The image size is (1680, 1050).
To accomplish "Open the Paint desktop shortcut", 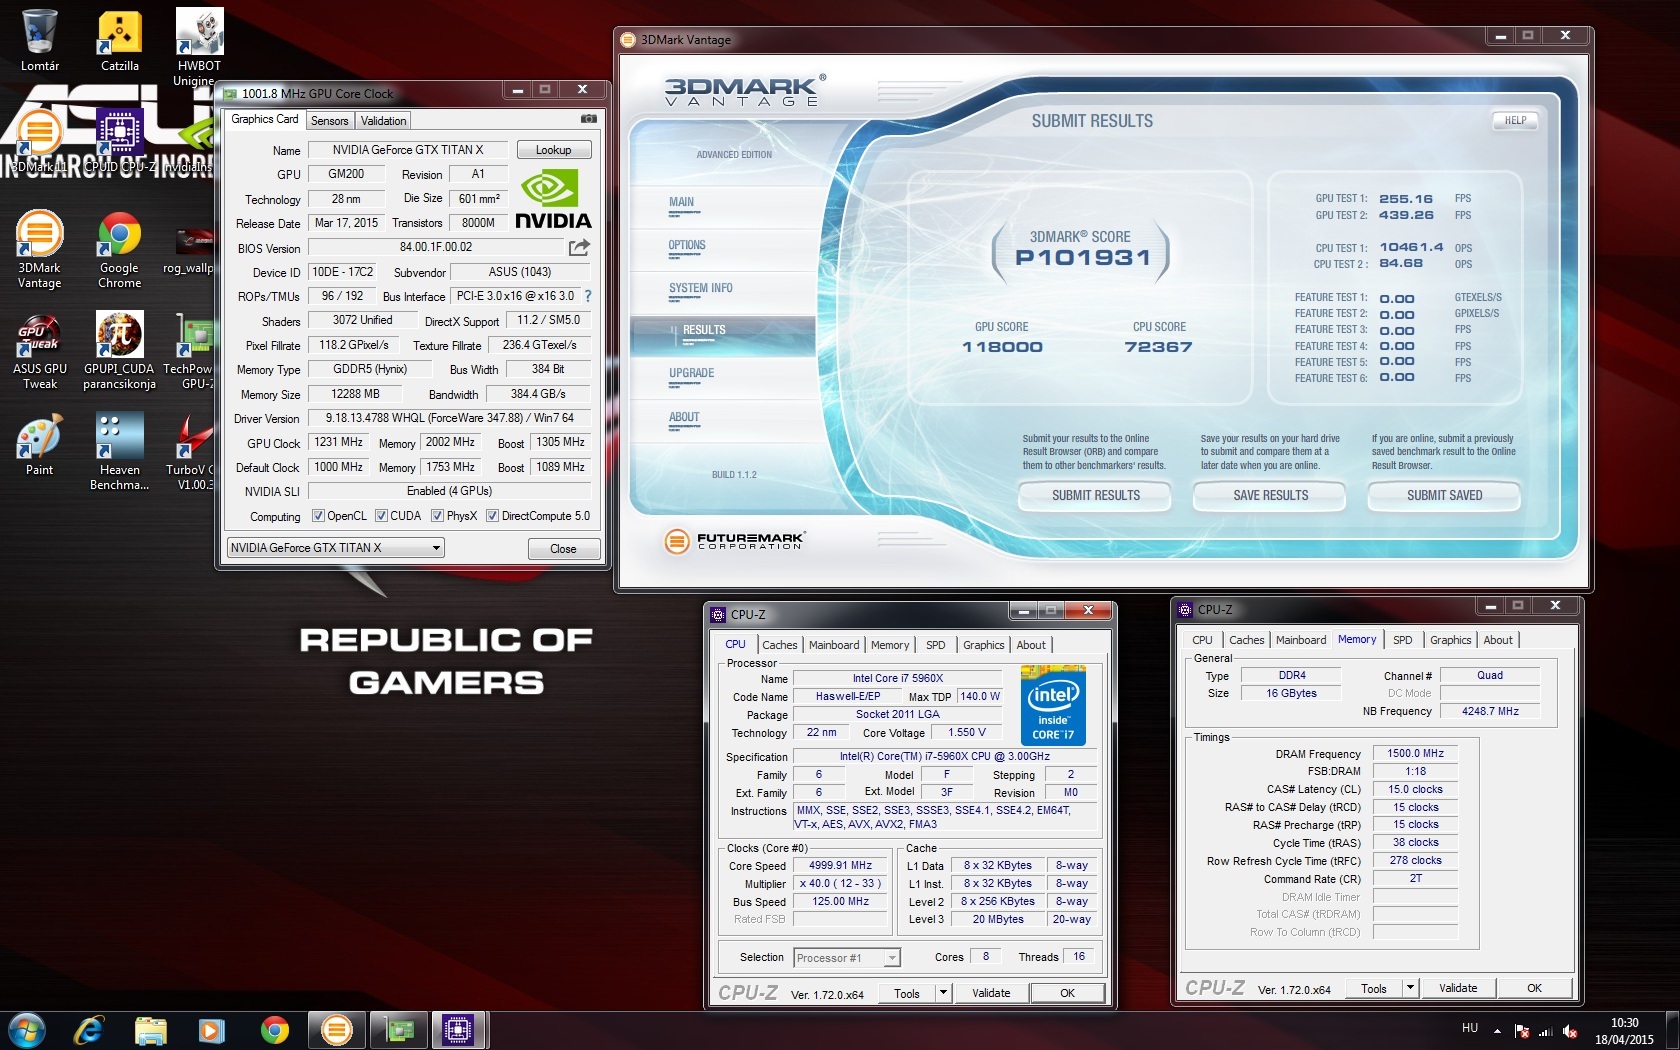I will pos(40,445).
